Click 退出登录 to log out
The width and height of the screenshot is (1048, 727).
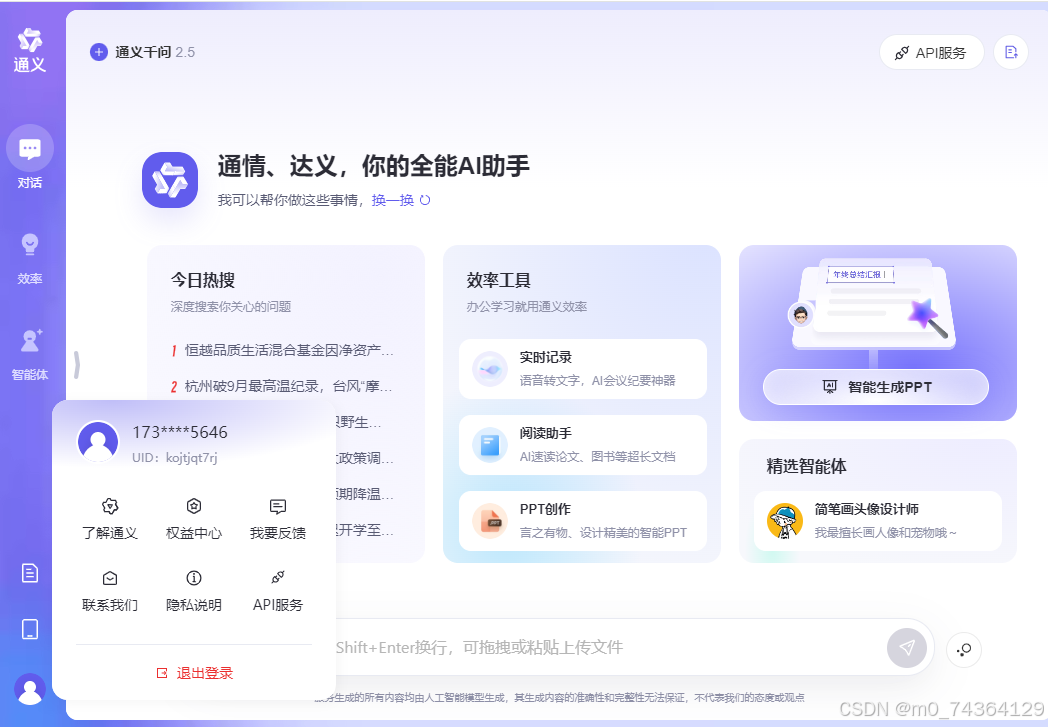[x=194, y=673]
